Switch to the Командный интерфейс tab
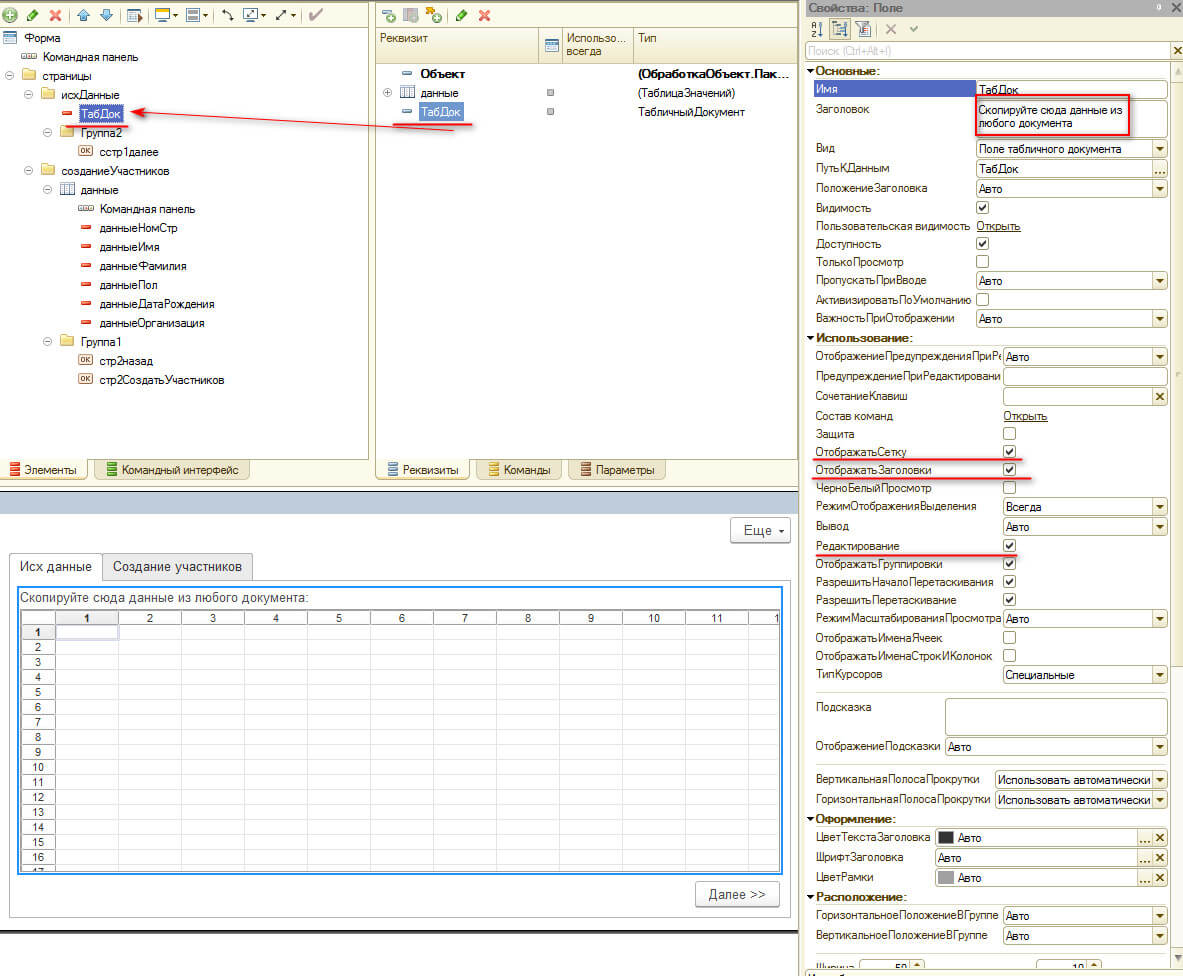 point(171,470)
